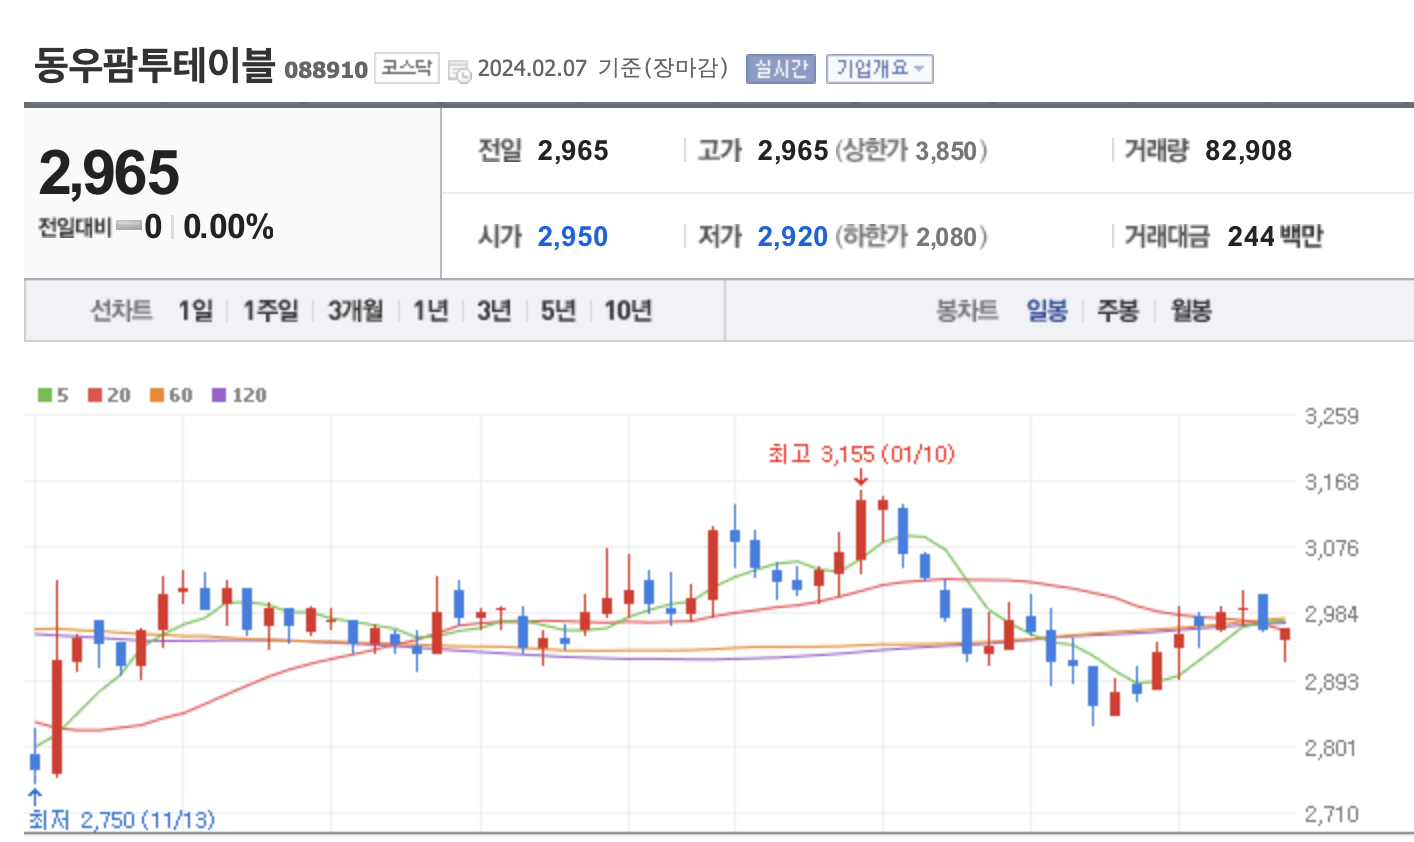Viewport: 1414px width, 842px height.
Task: Click the green 5-day moving average swatch
Action: tap(45, 395)
